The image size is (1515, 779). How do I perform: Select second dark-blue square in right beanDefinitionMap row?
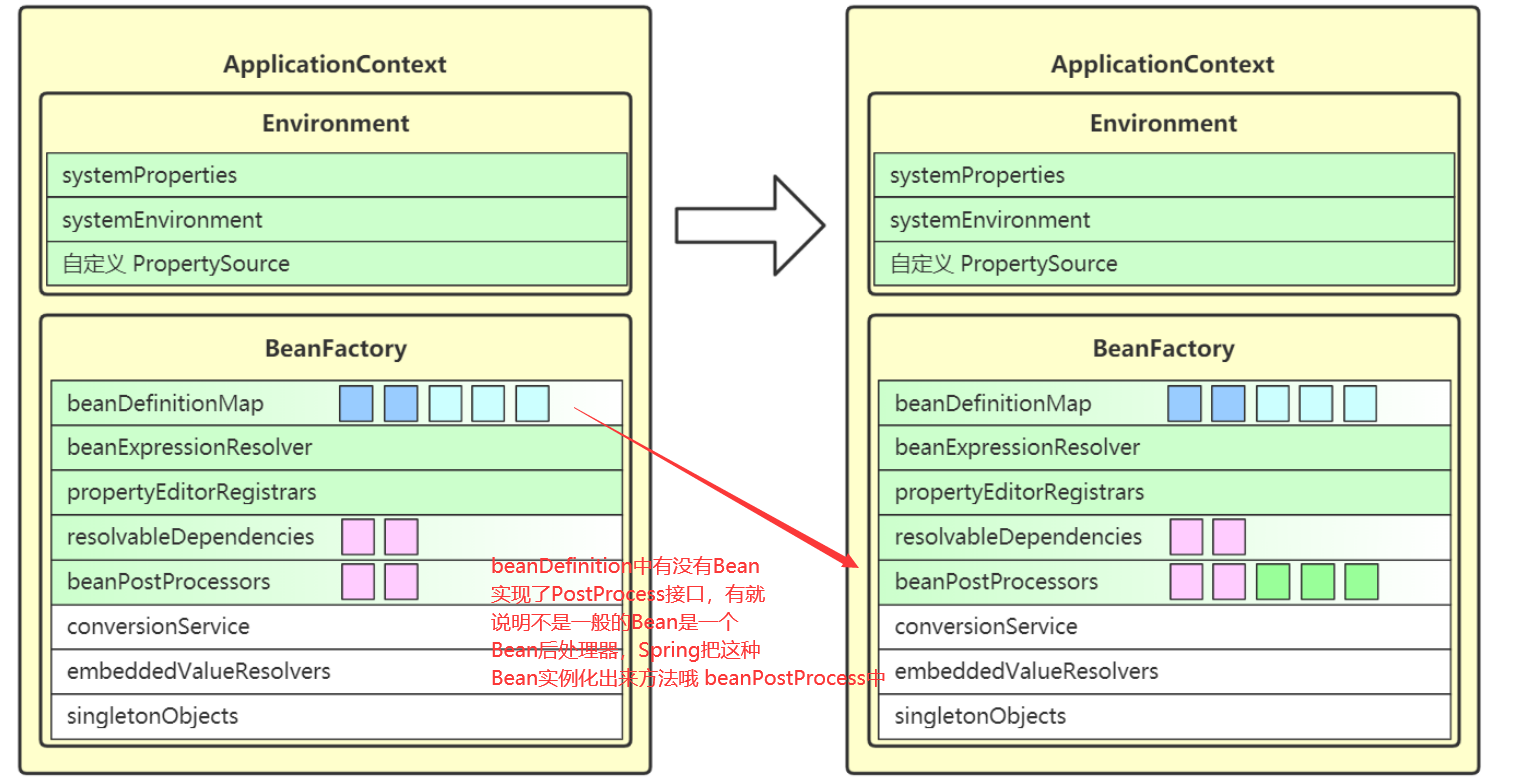1228,403
